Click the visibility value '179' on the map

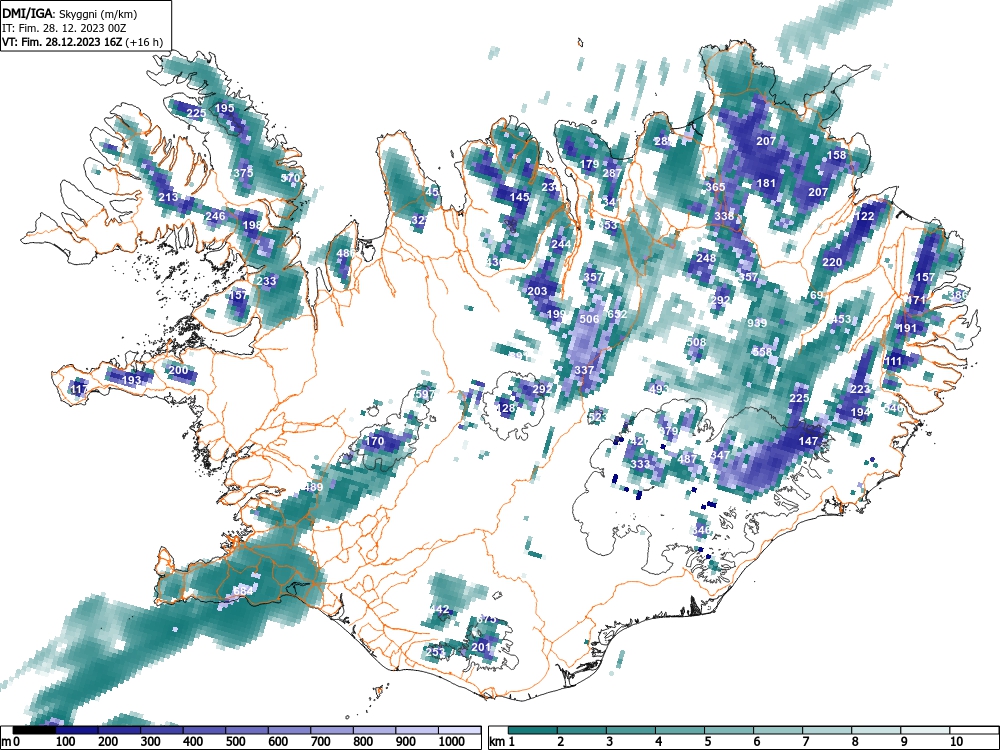point(589,165)
